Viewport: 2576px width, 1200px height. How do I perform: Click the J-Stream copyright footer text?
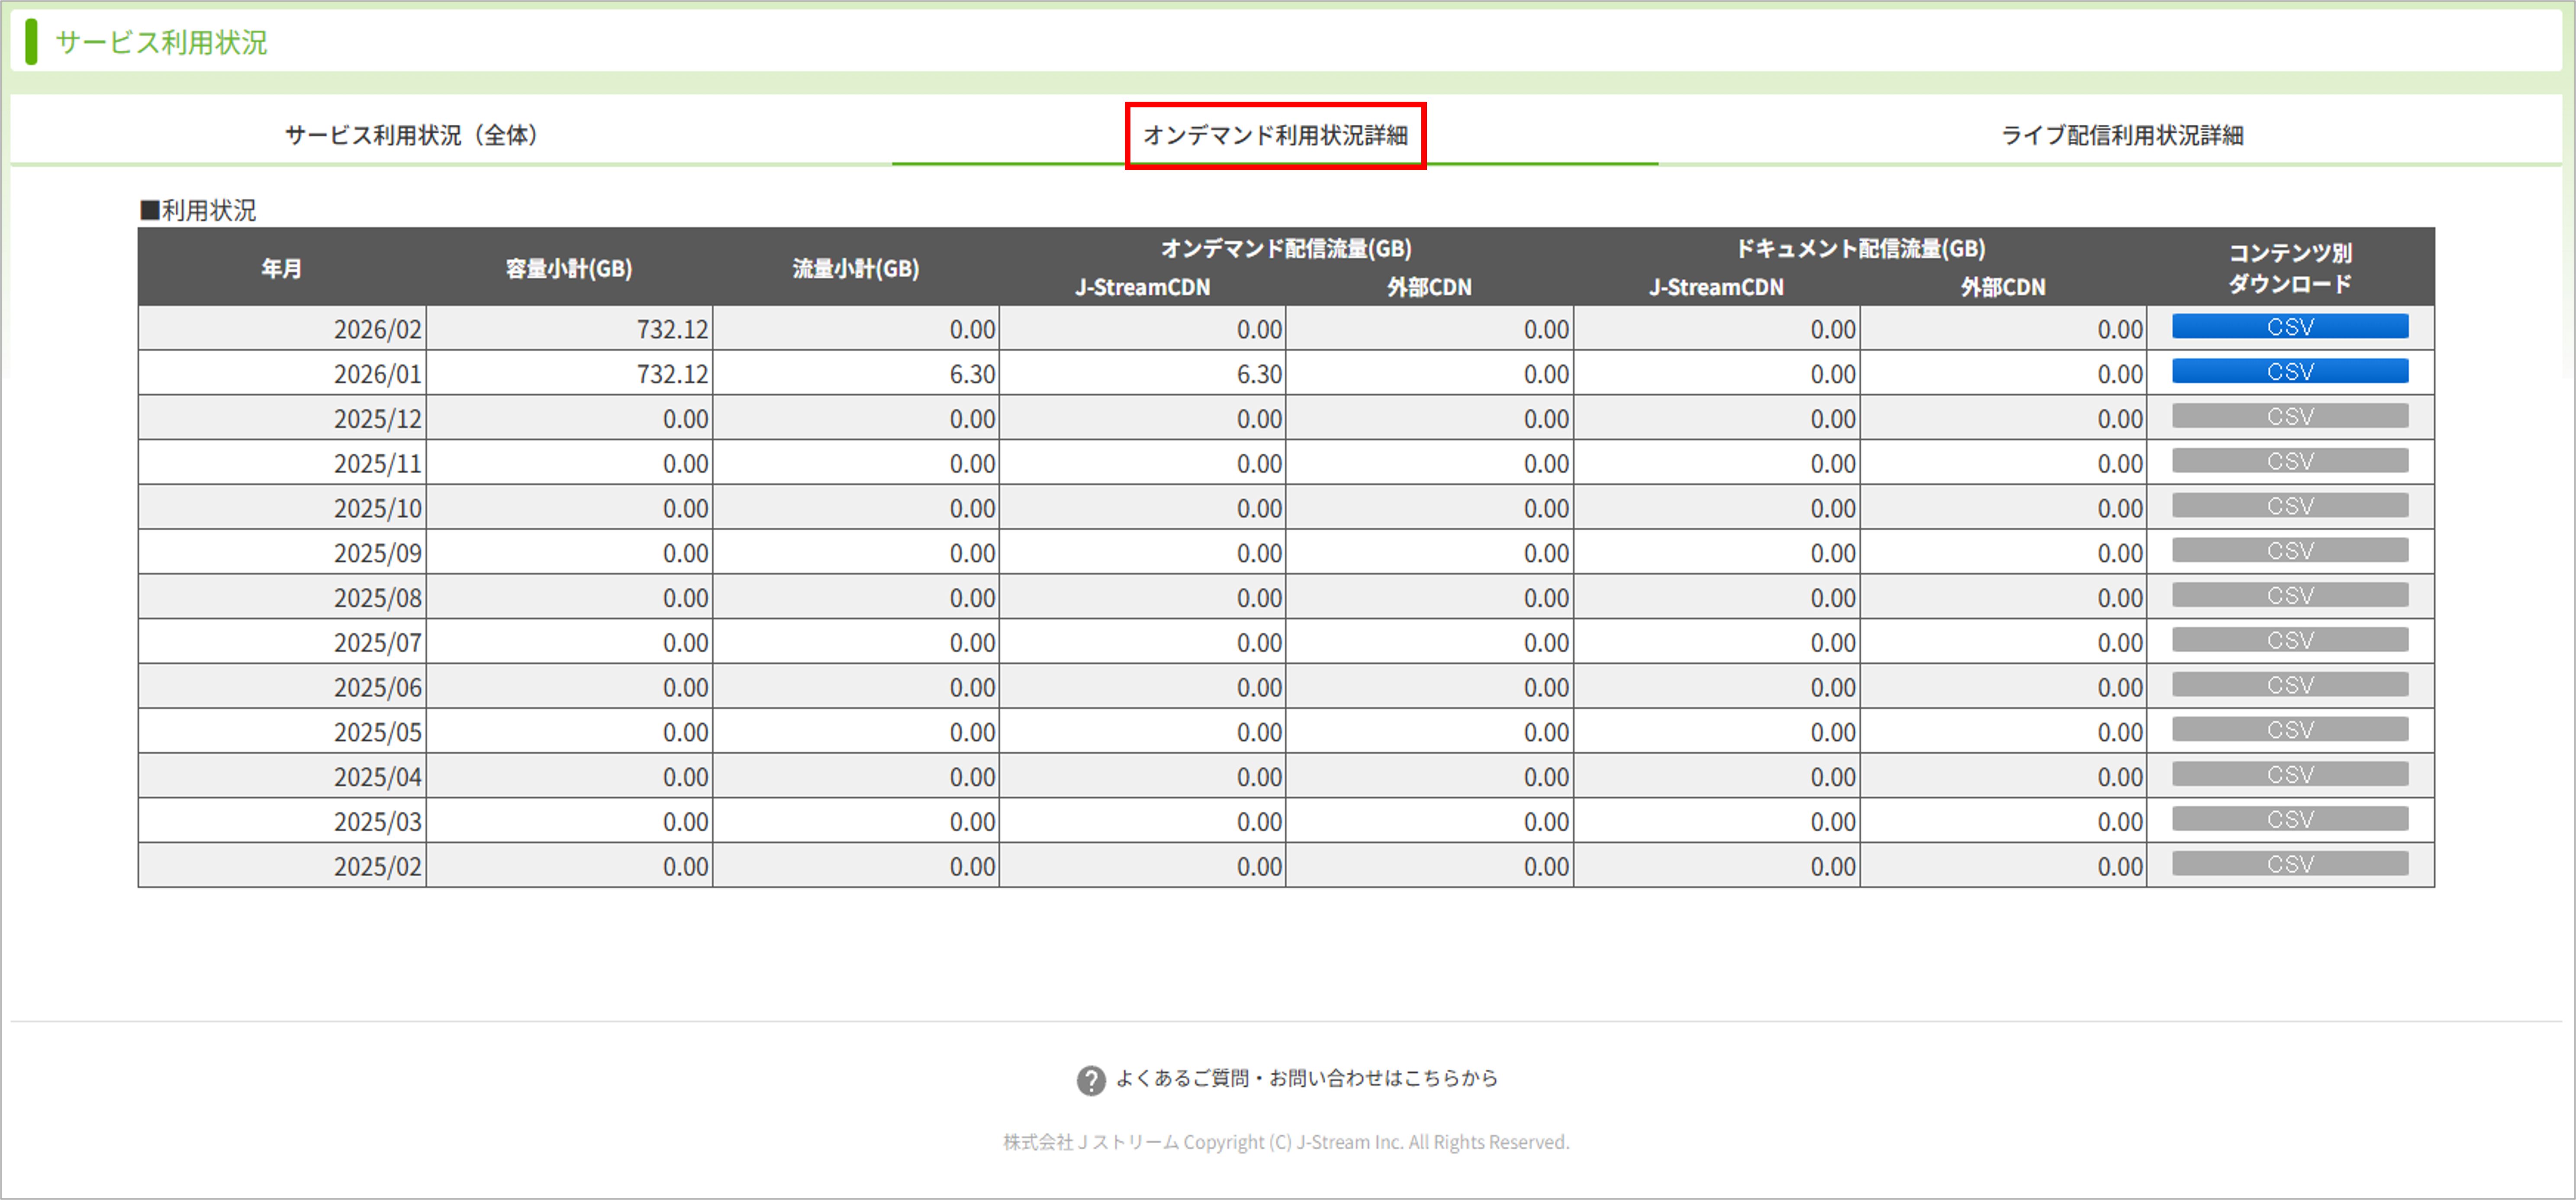coord(1286,1142)
